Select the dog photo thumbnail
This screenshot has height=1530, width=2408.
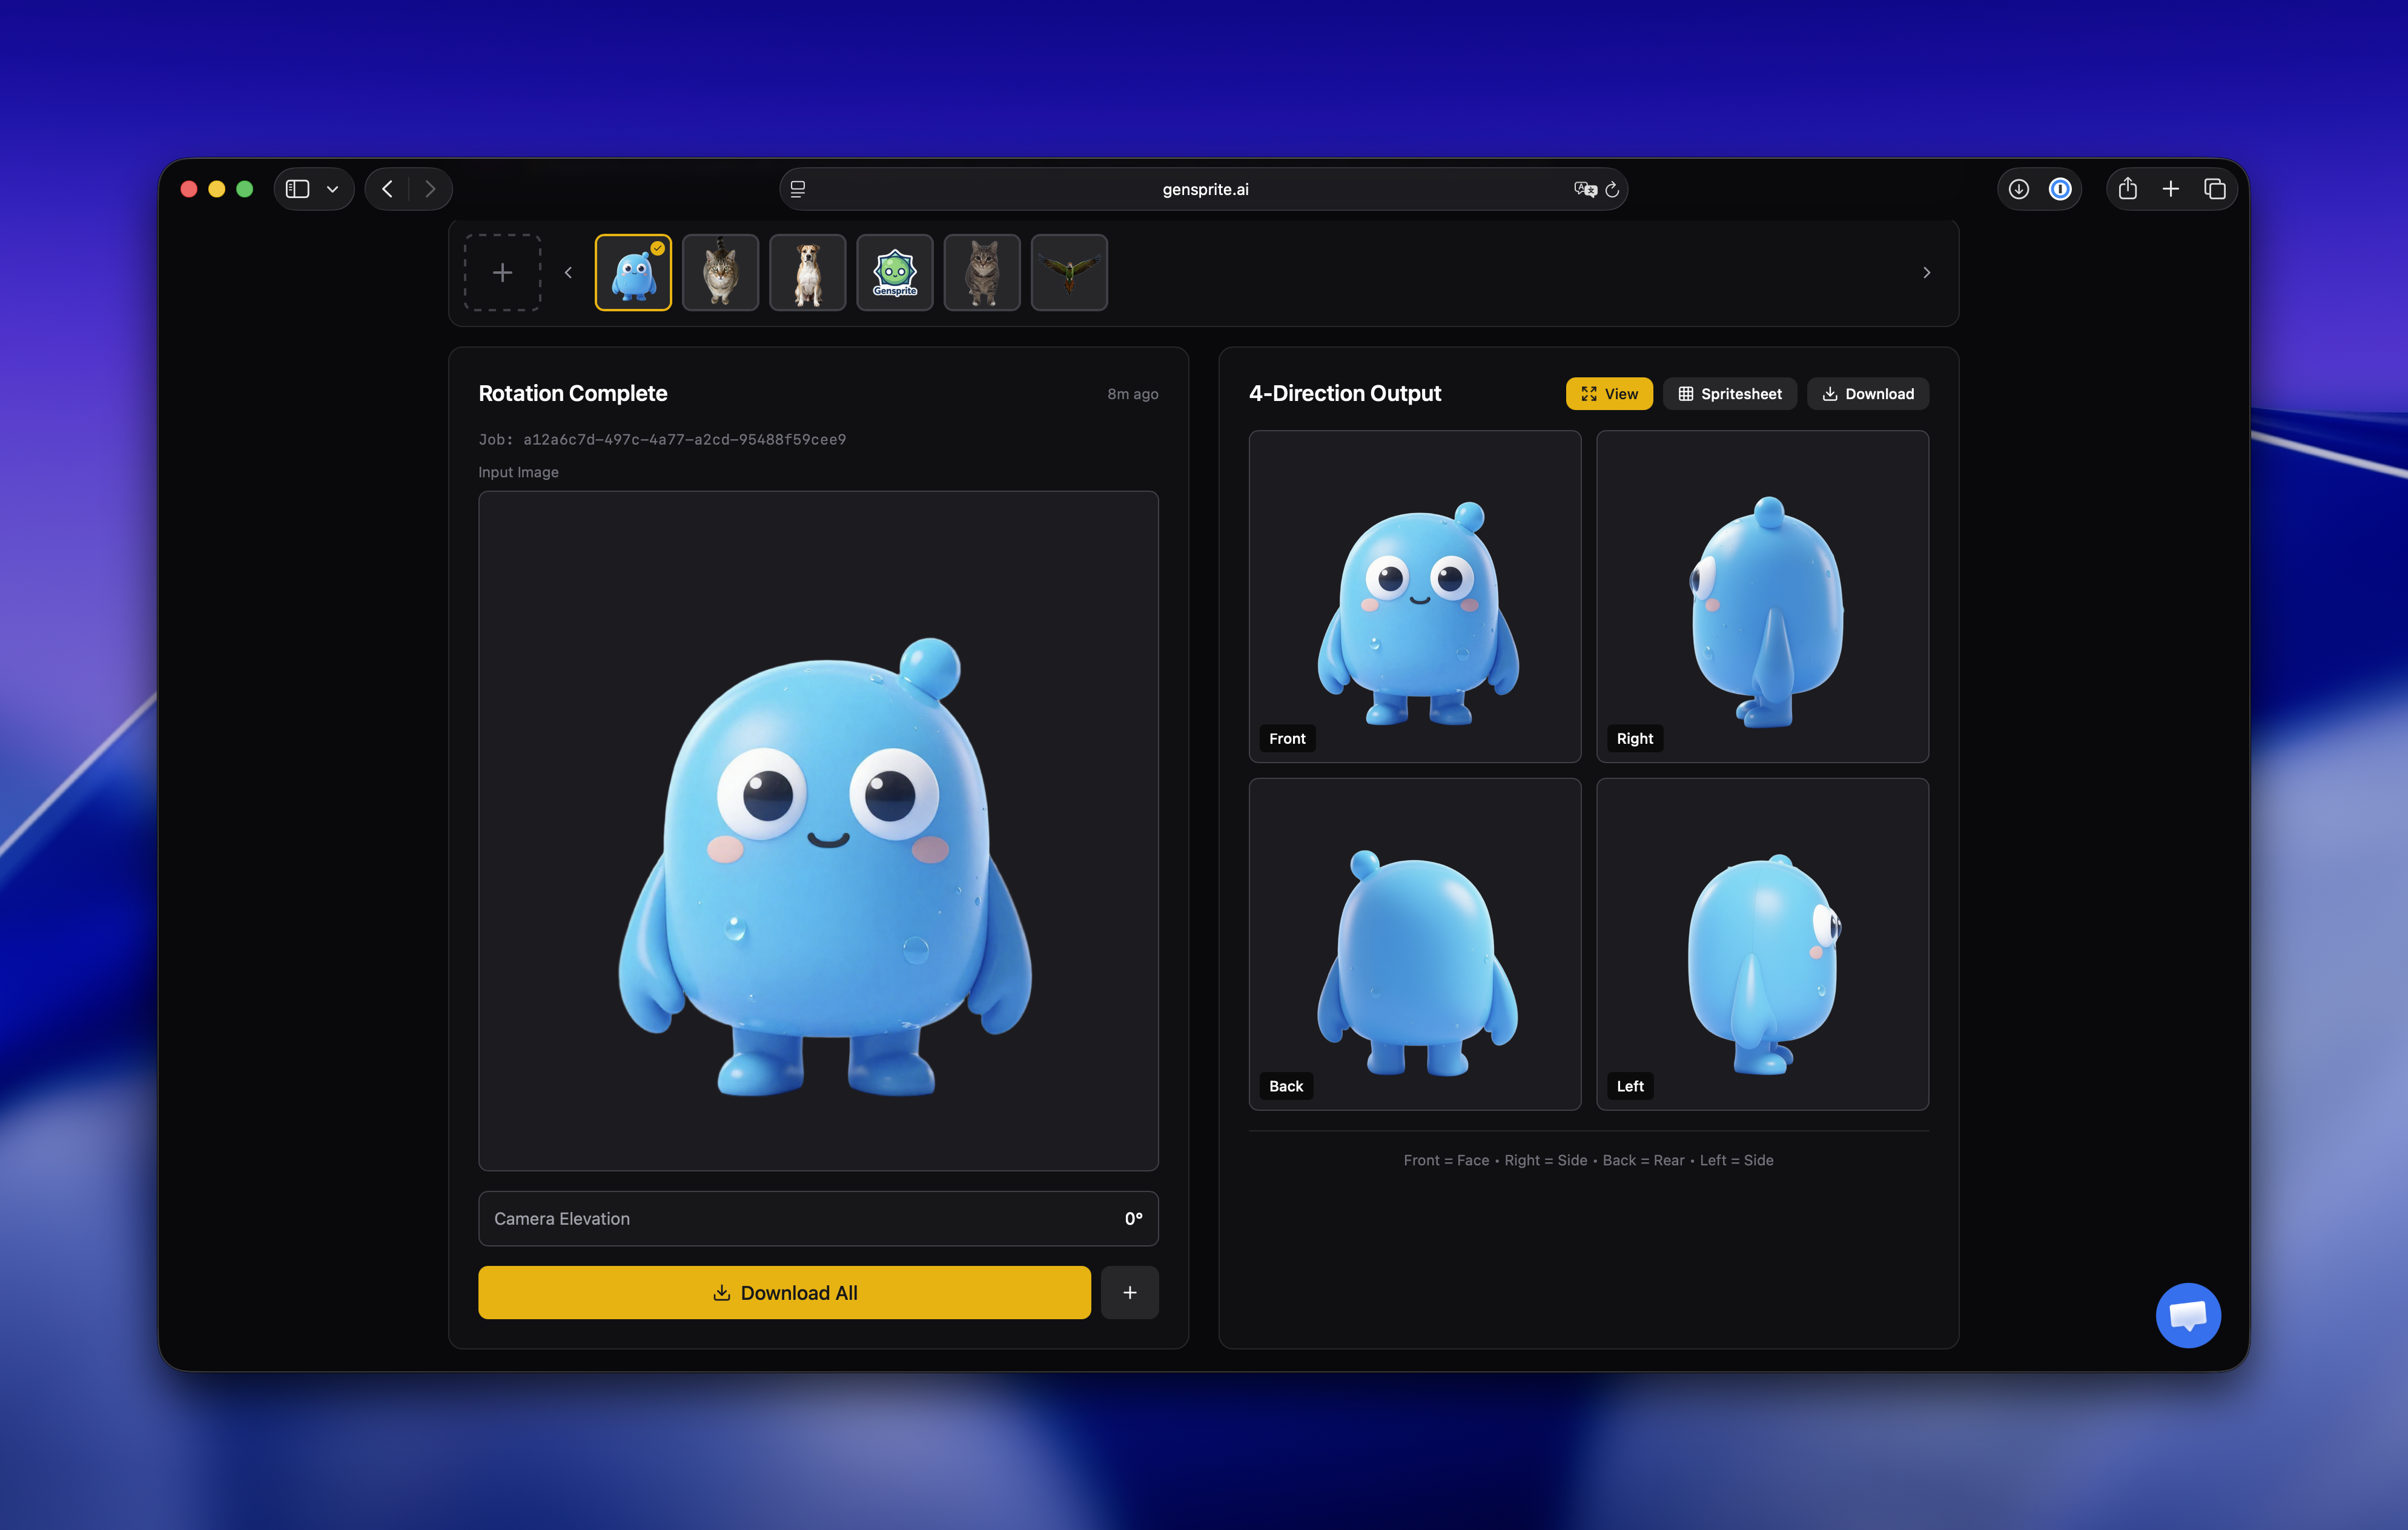click(807, 271)
